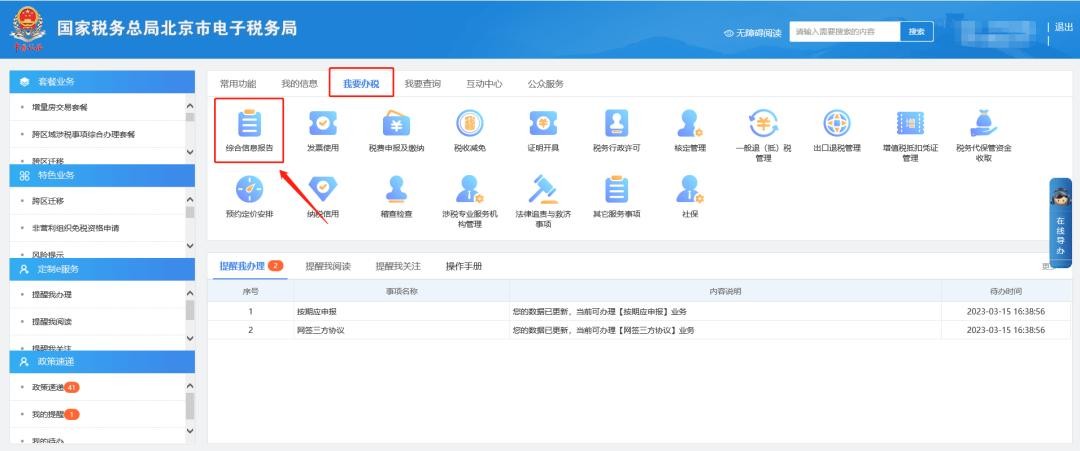
Task: Open 发票使用 invoice icon
Action: point(322,124)
